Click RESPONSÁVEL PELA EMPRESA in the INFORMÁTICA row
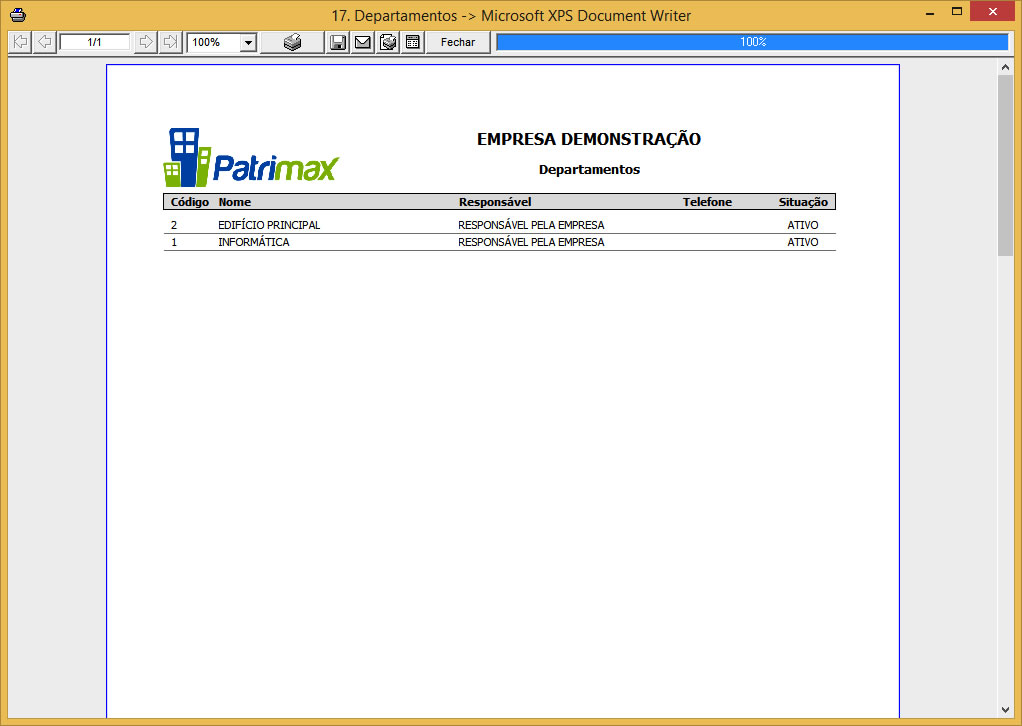 pos(531,242)
